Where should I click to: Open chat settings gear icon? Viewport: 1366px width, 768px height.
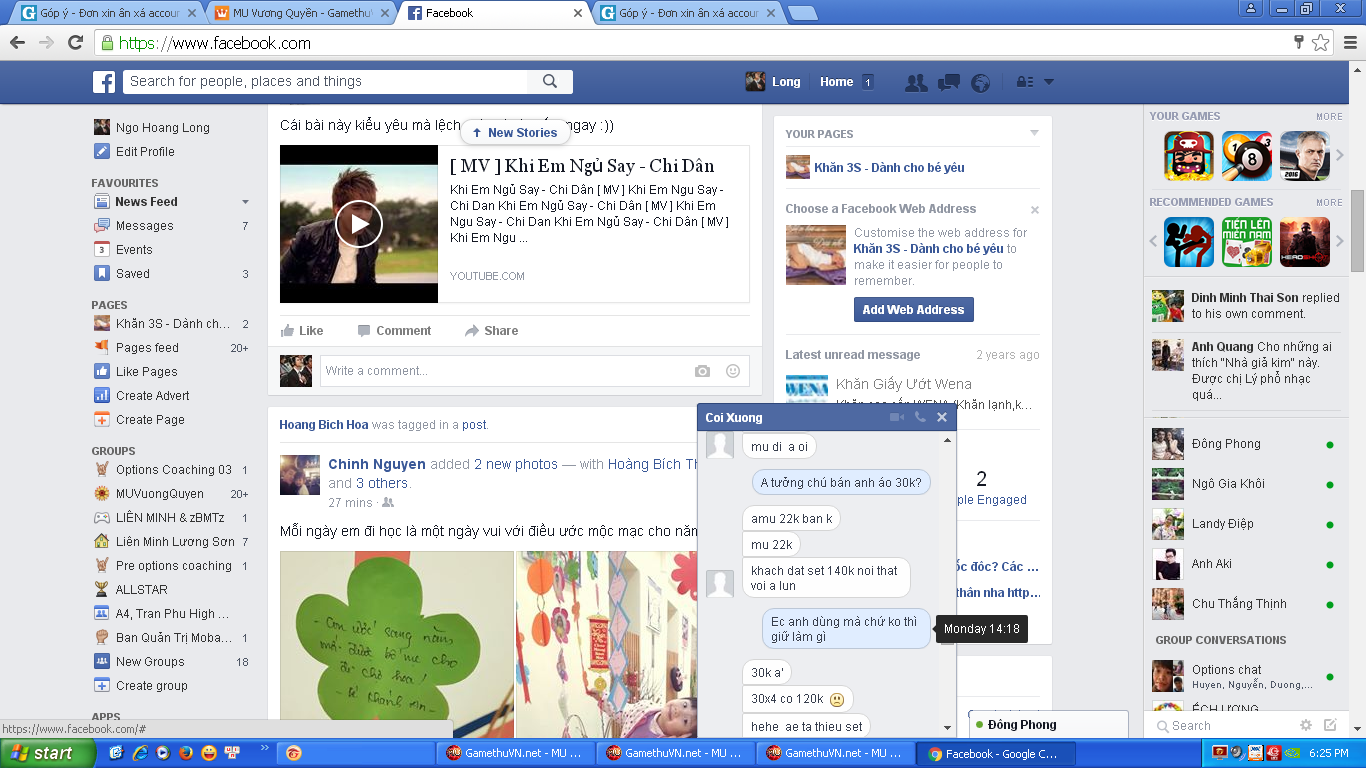pyautogui.click(x=1306, y=726)
